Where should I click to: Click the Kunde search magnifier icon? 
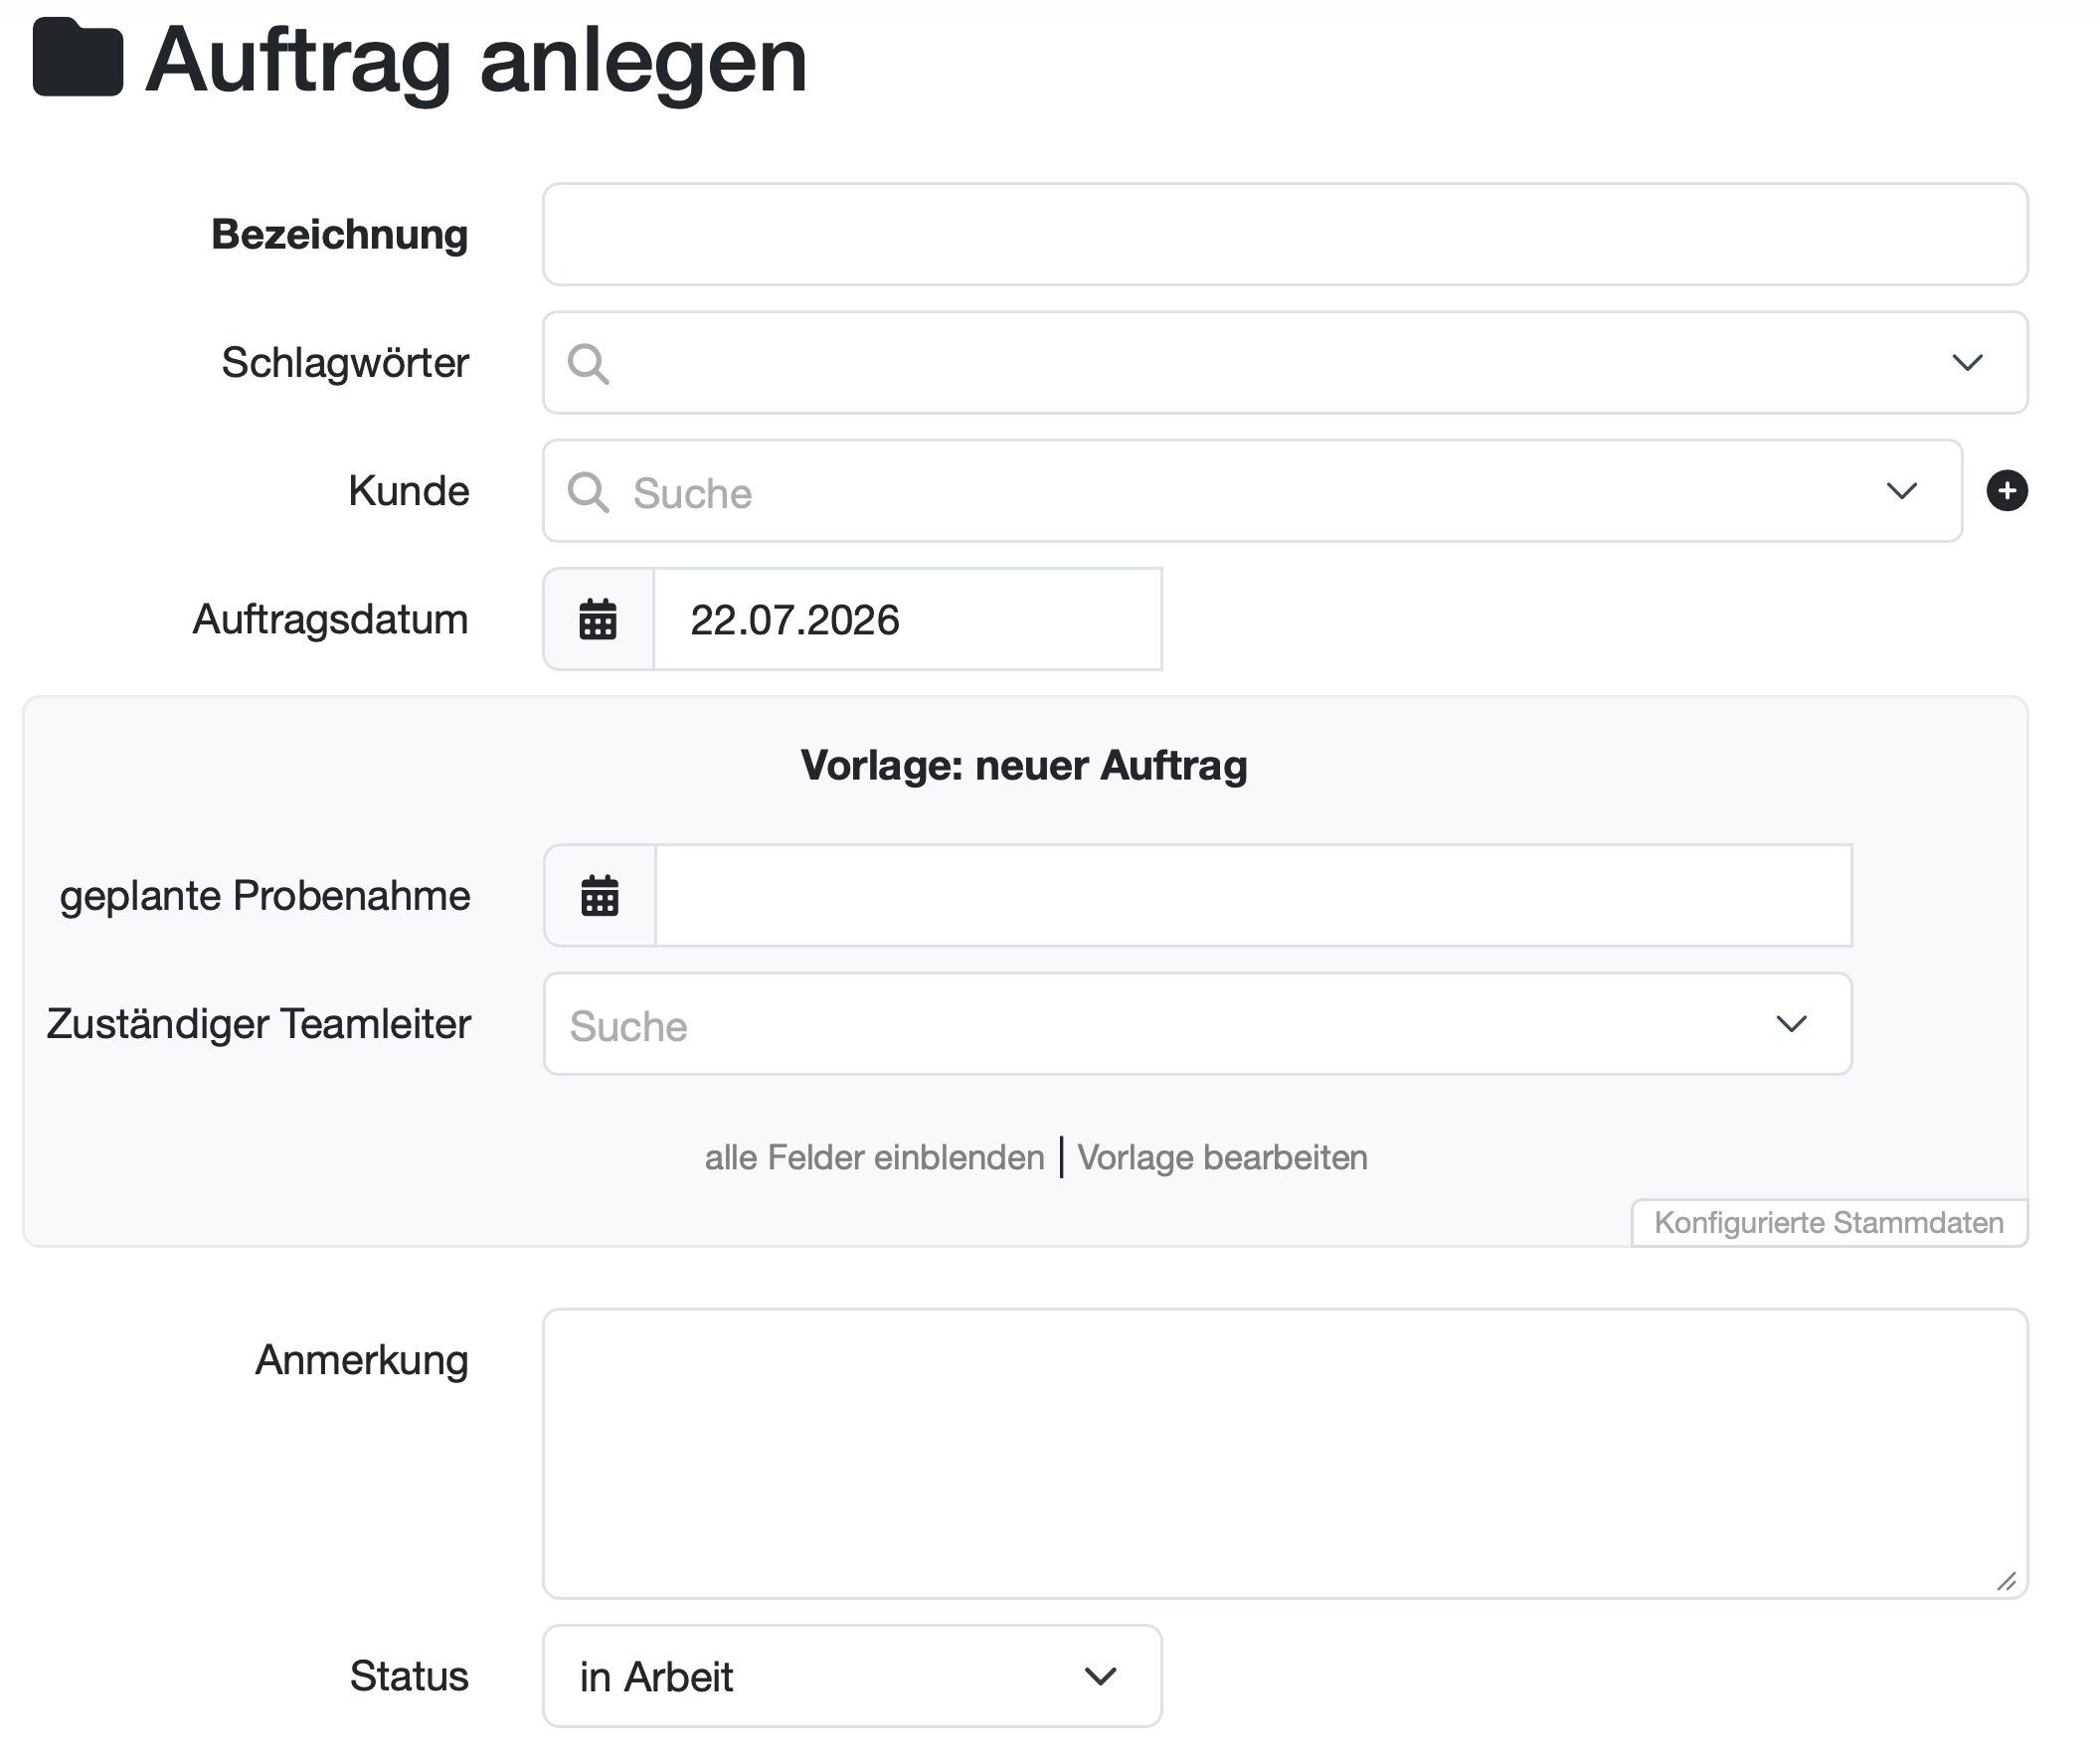pyautogui.click(x=588, y=492)
